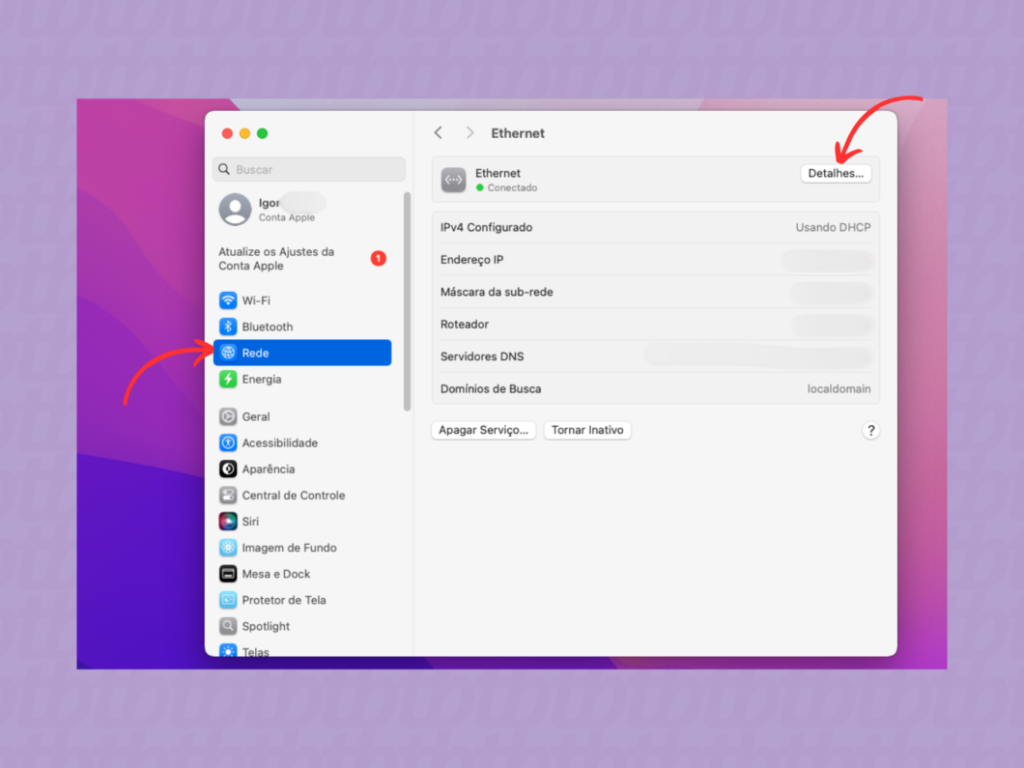Select Spotlight label in sidebar
This screenshot has height=768, width=1024.
point(266,626)
